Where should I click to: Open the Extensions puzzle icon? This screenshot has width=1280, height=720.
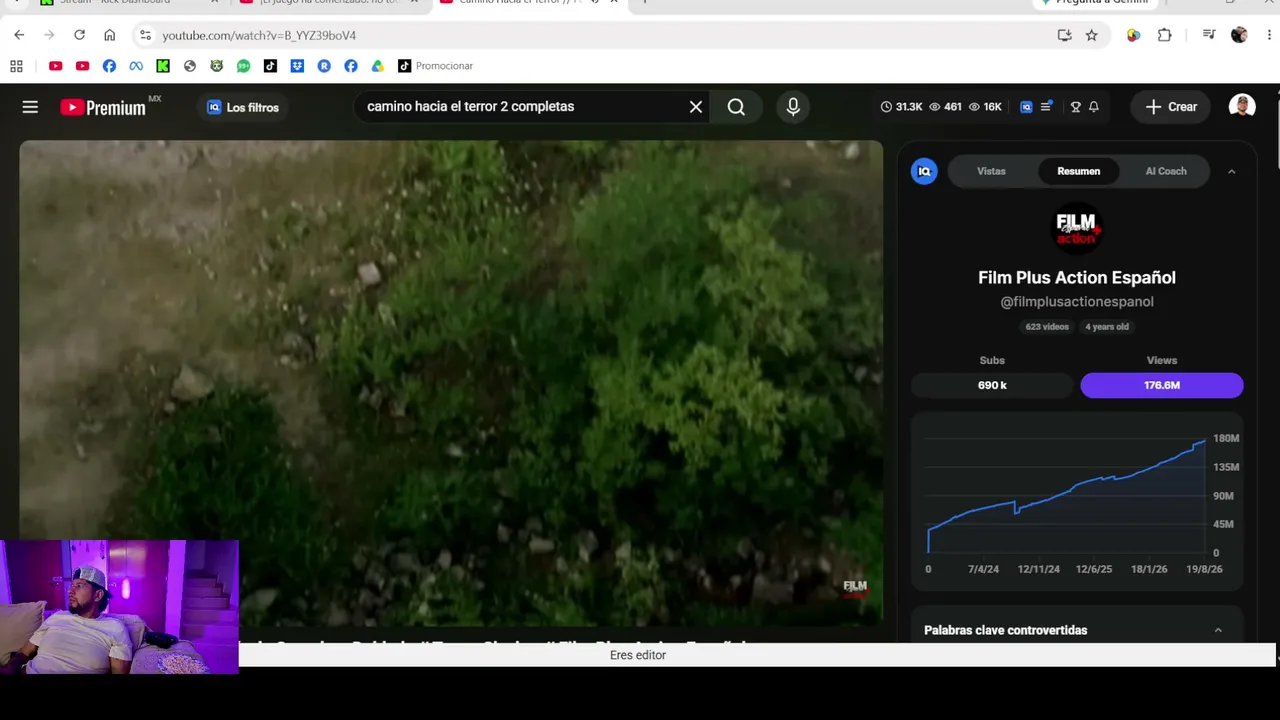[x=1164, y=35]
